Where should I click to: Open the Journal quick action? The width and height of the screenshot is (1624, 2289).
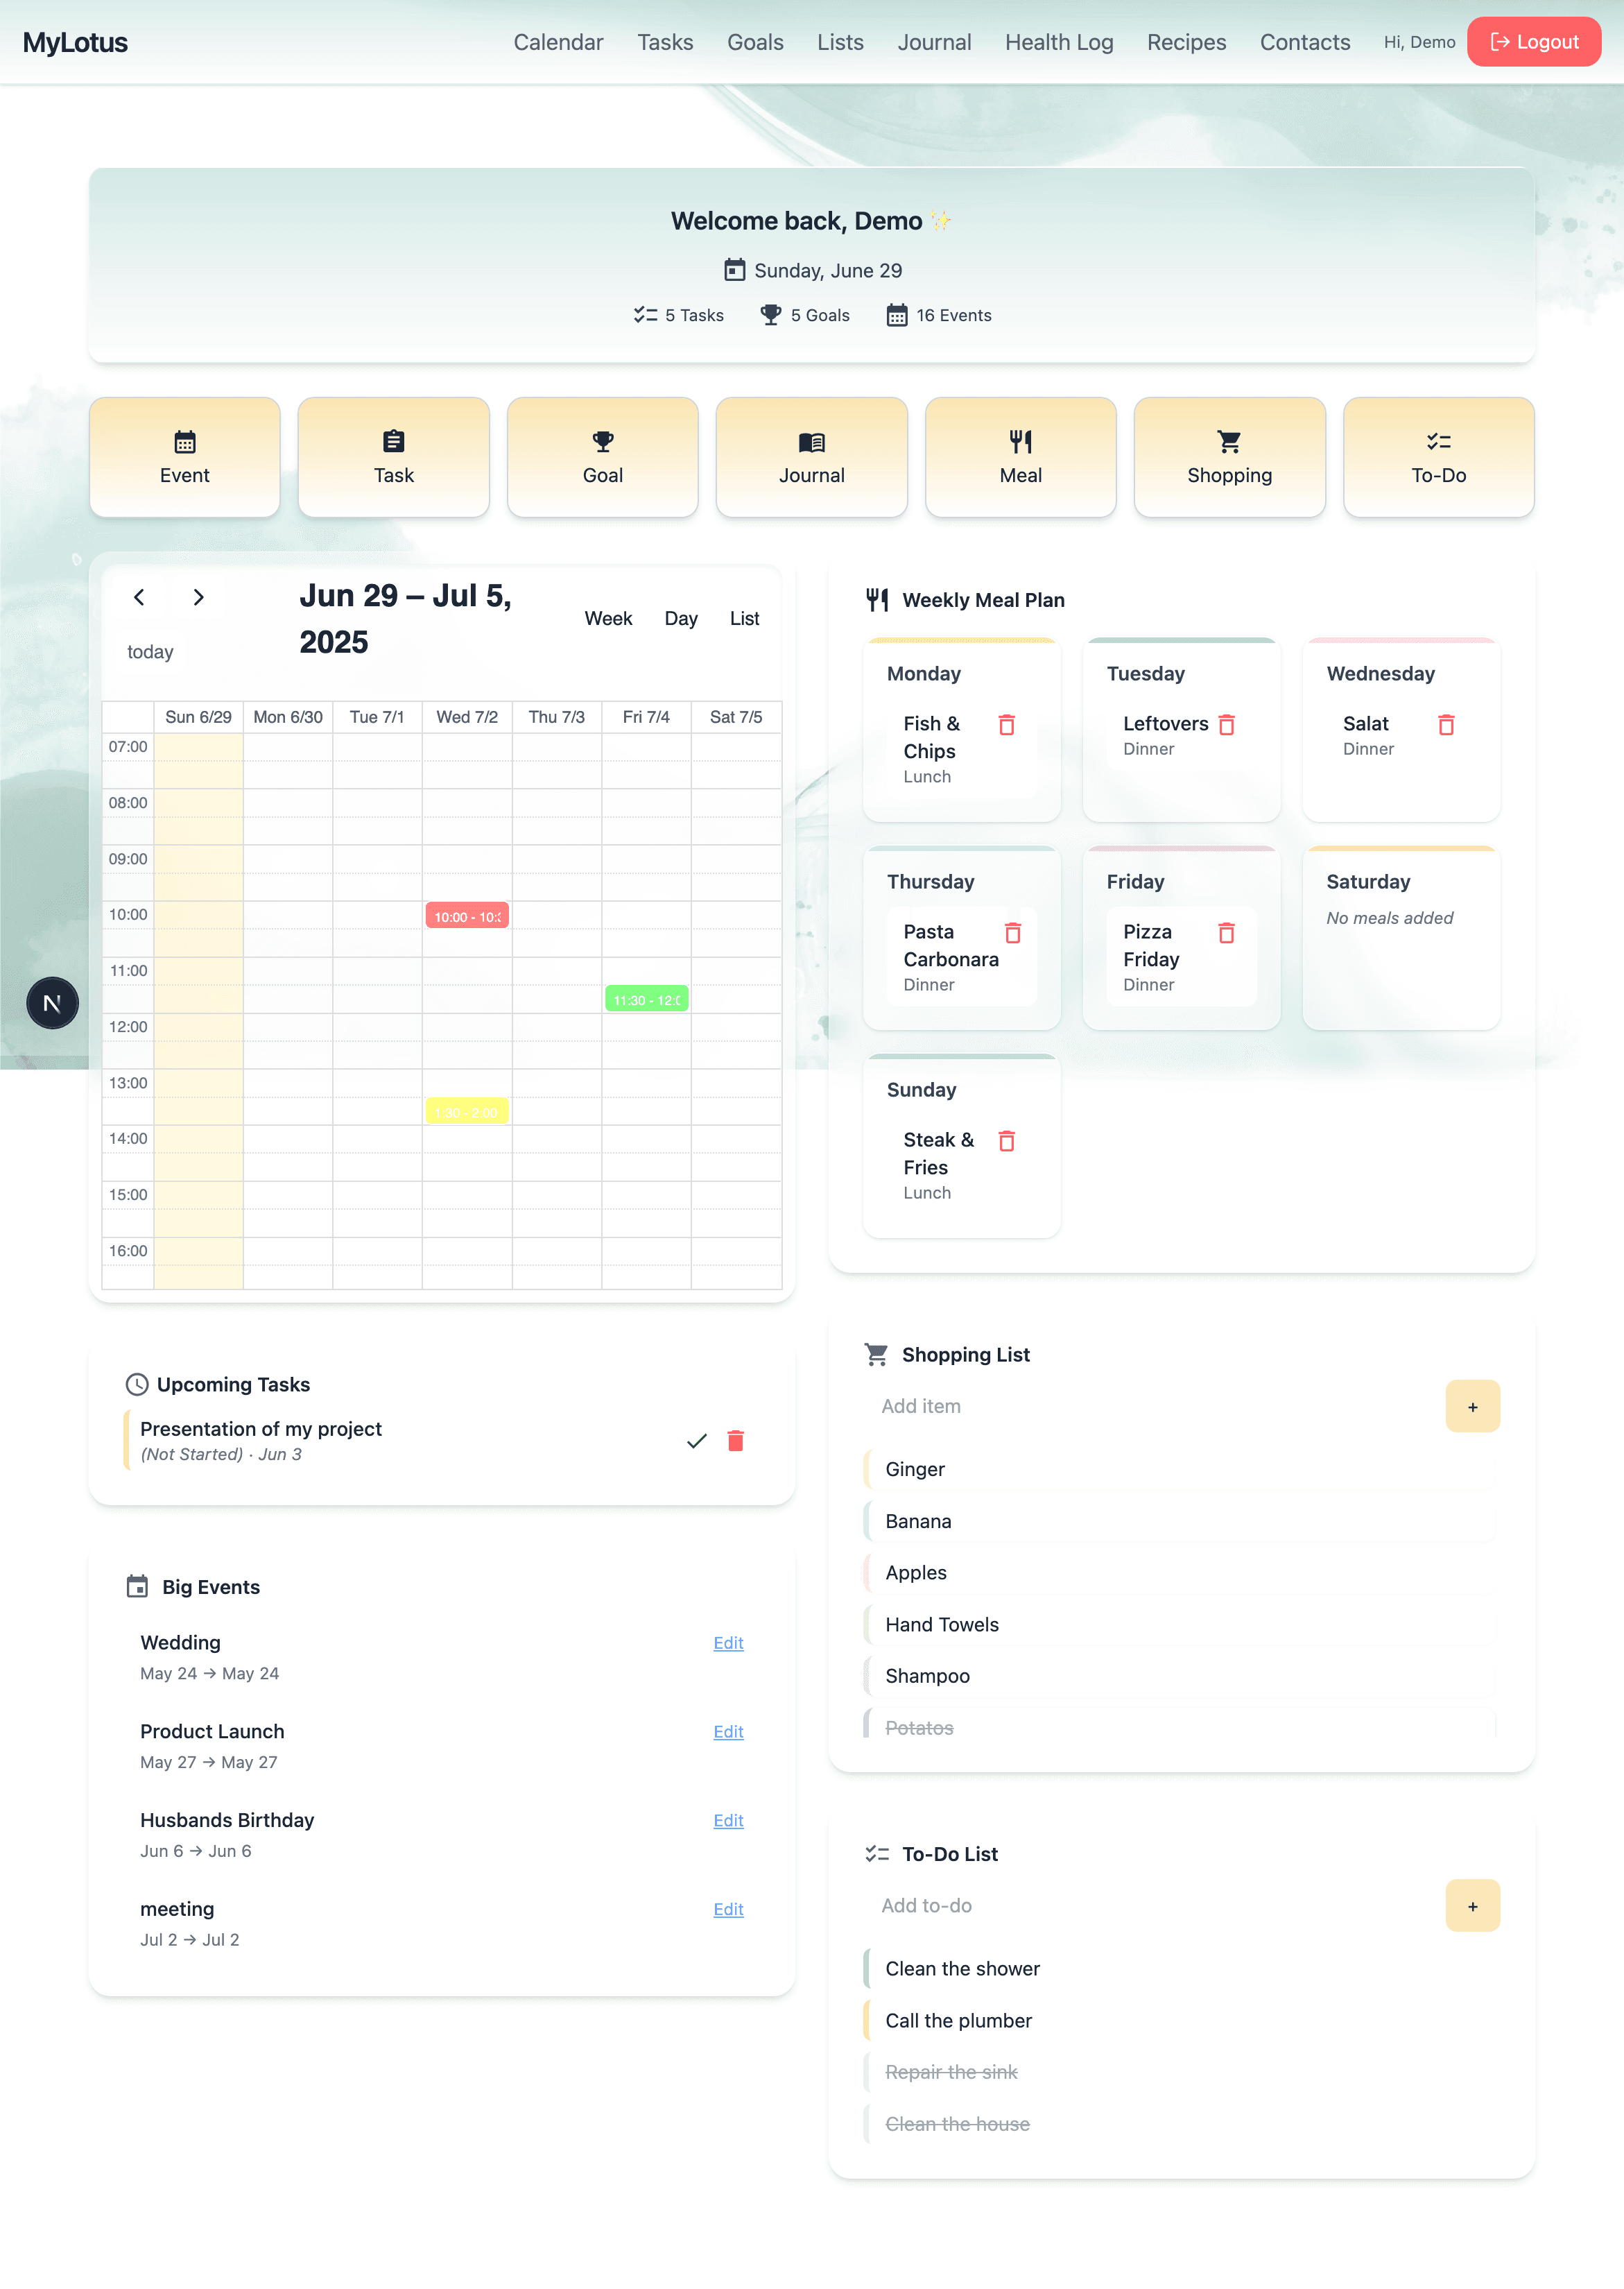pyautogui.click(x=811, y=457)
